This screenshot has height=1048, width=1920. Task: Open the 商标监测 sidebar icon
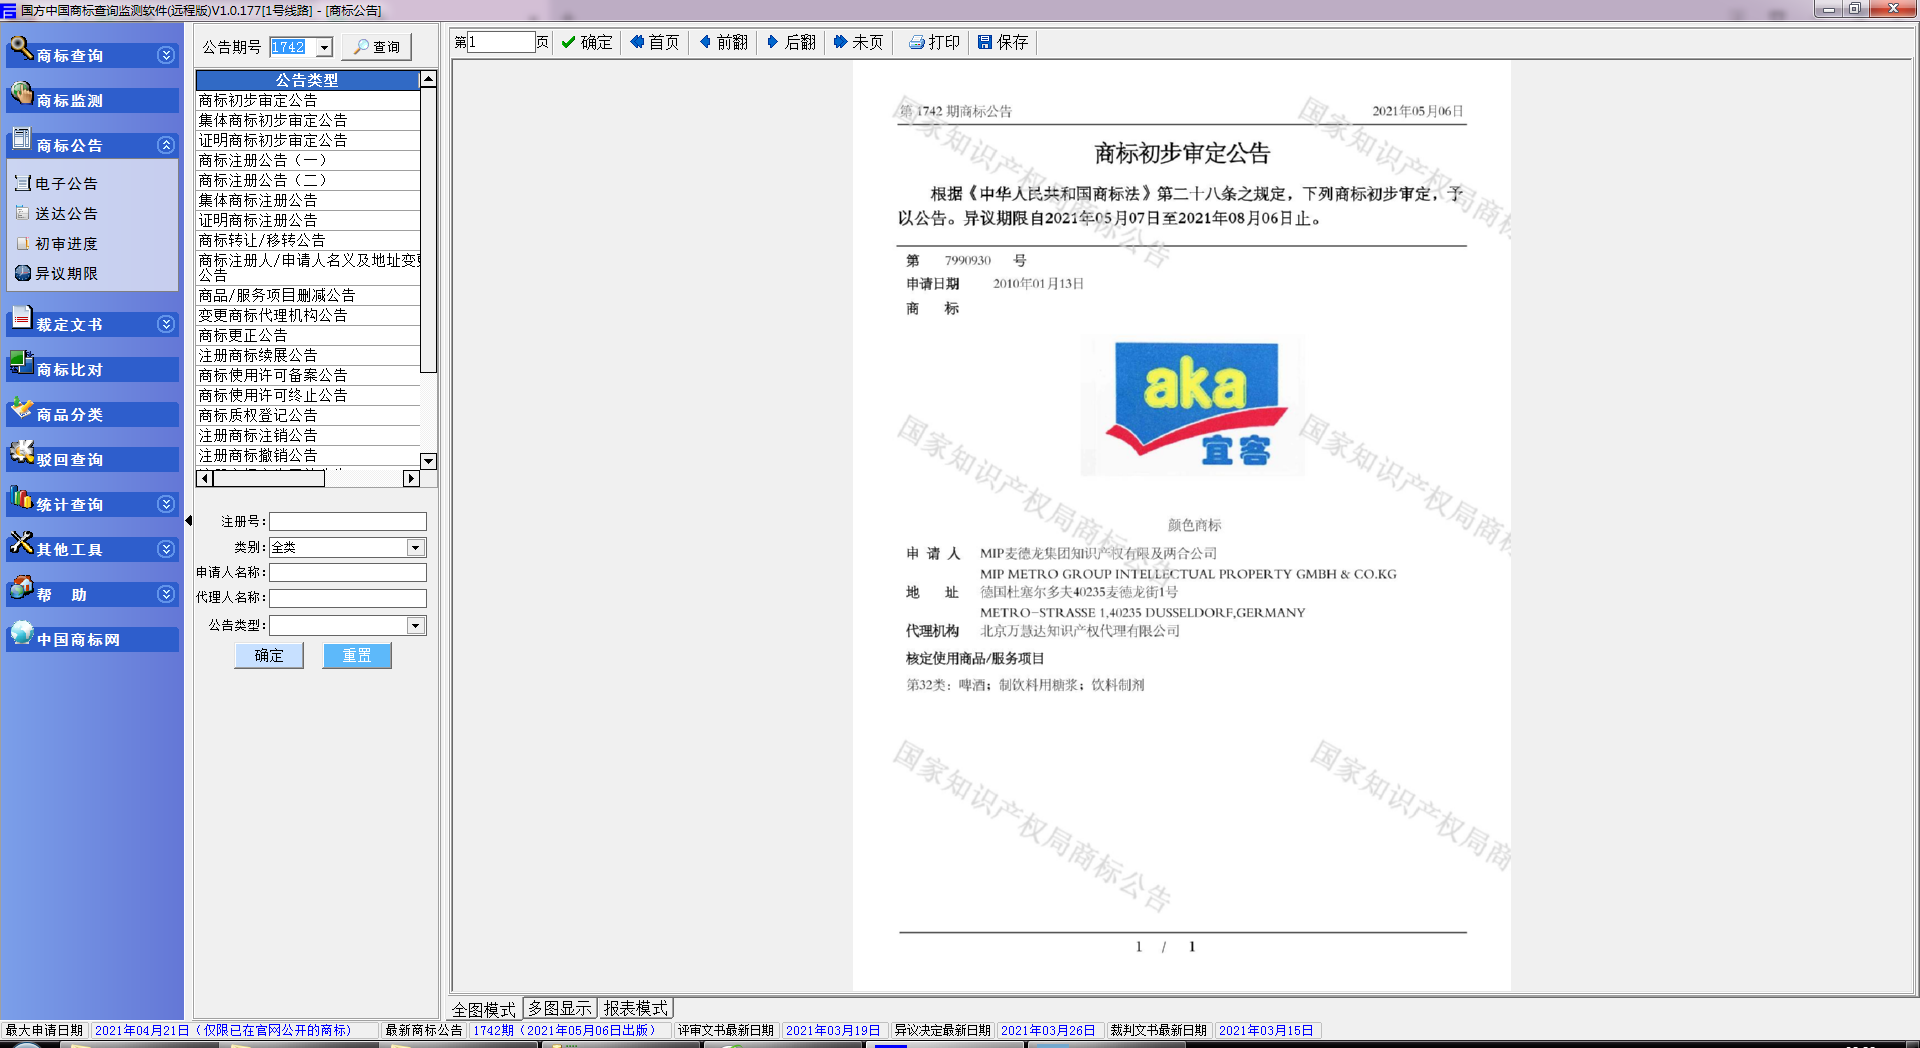click(x=21, y=95)
